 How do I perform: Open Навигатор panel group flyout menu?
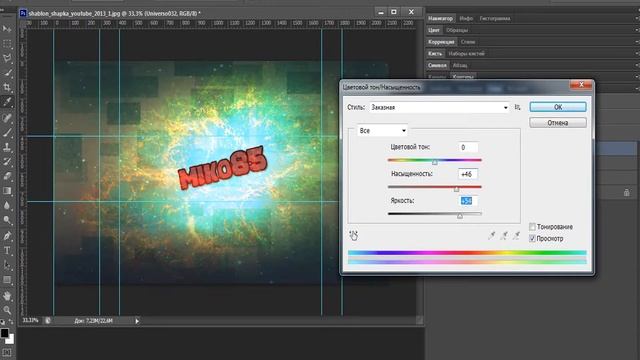pos(637,19)
